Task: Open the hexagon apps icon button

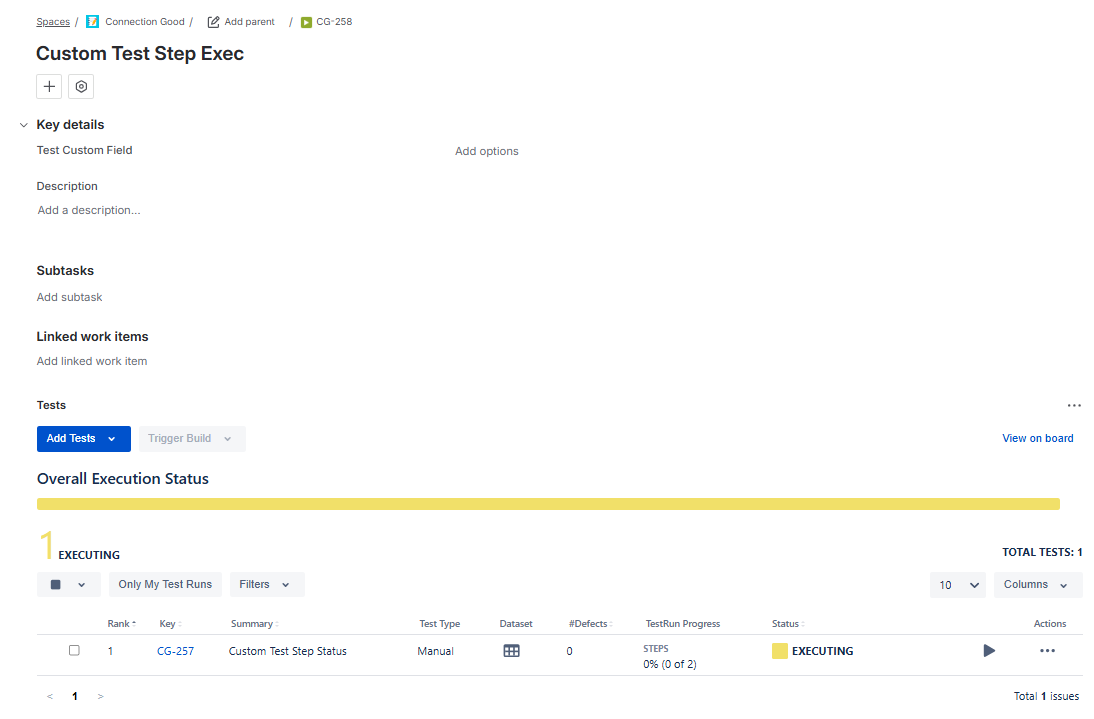Action: 81,87
